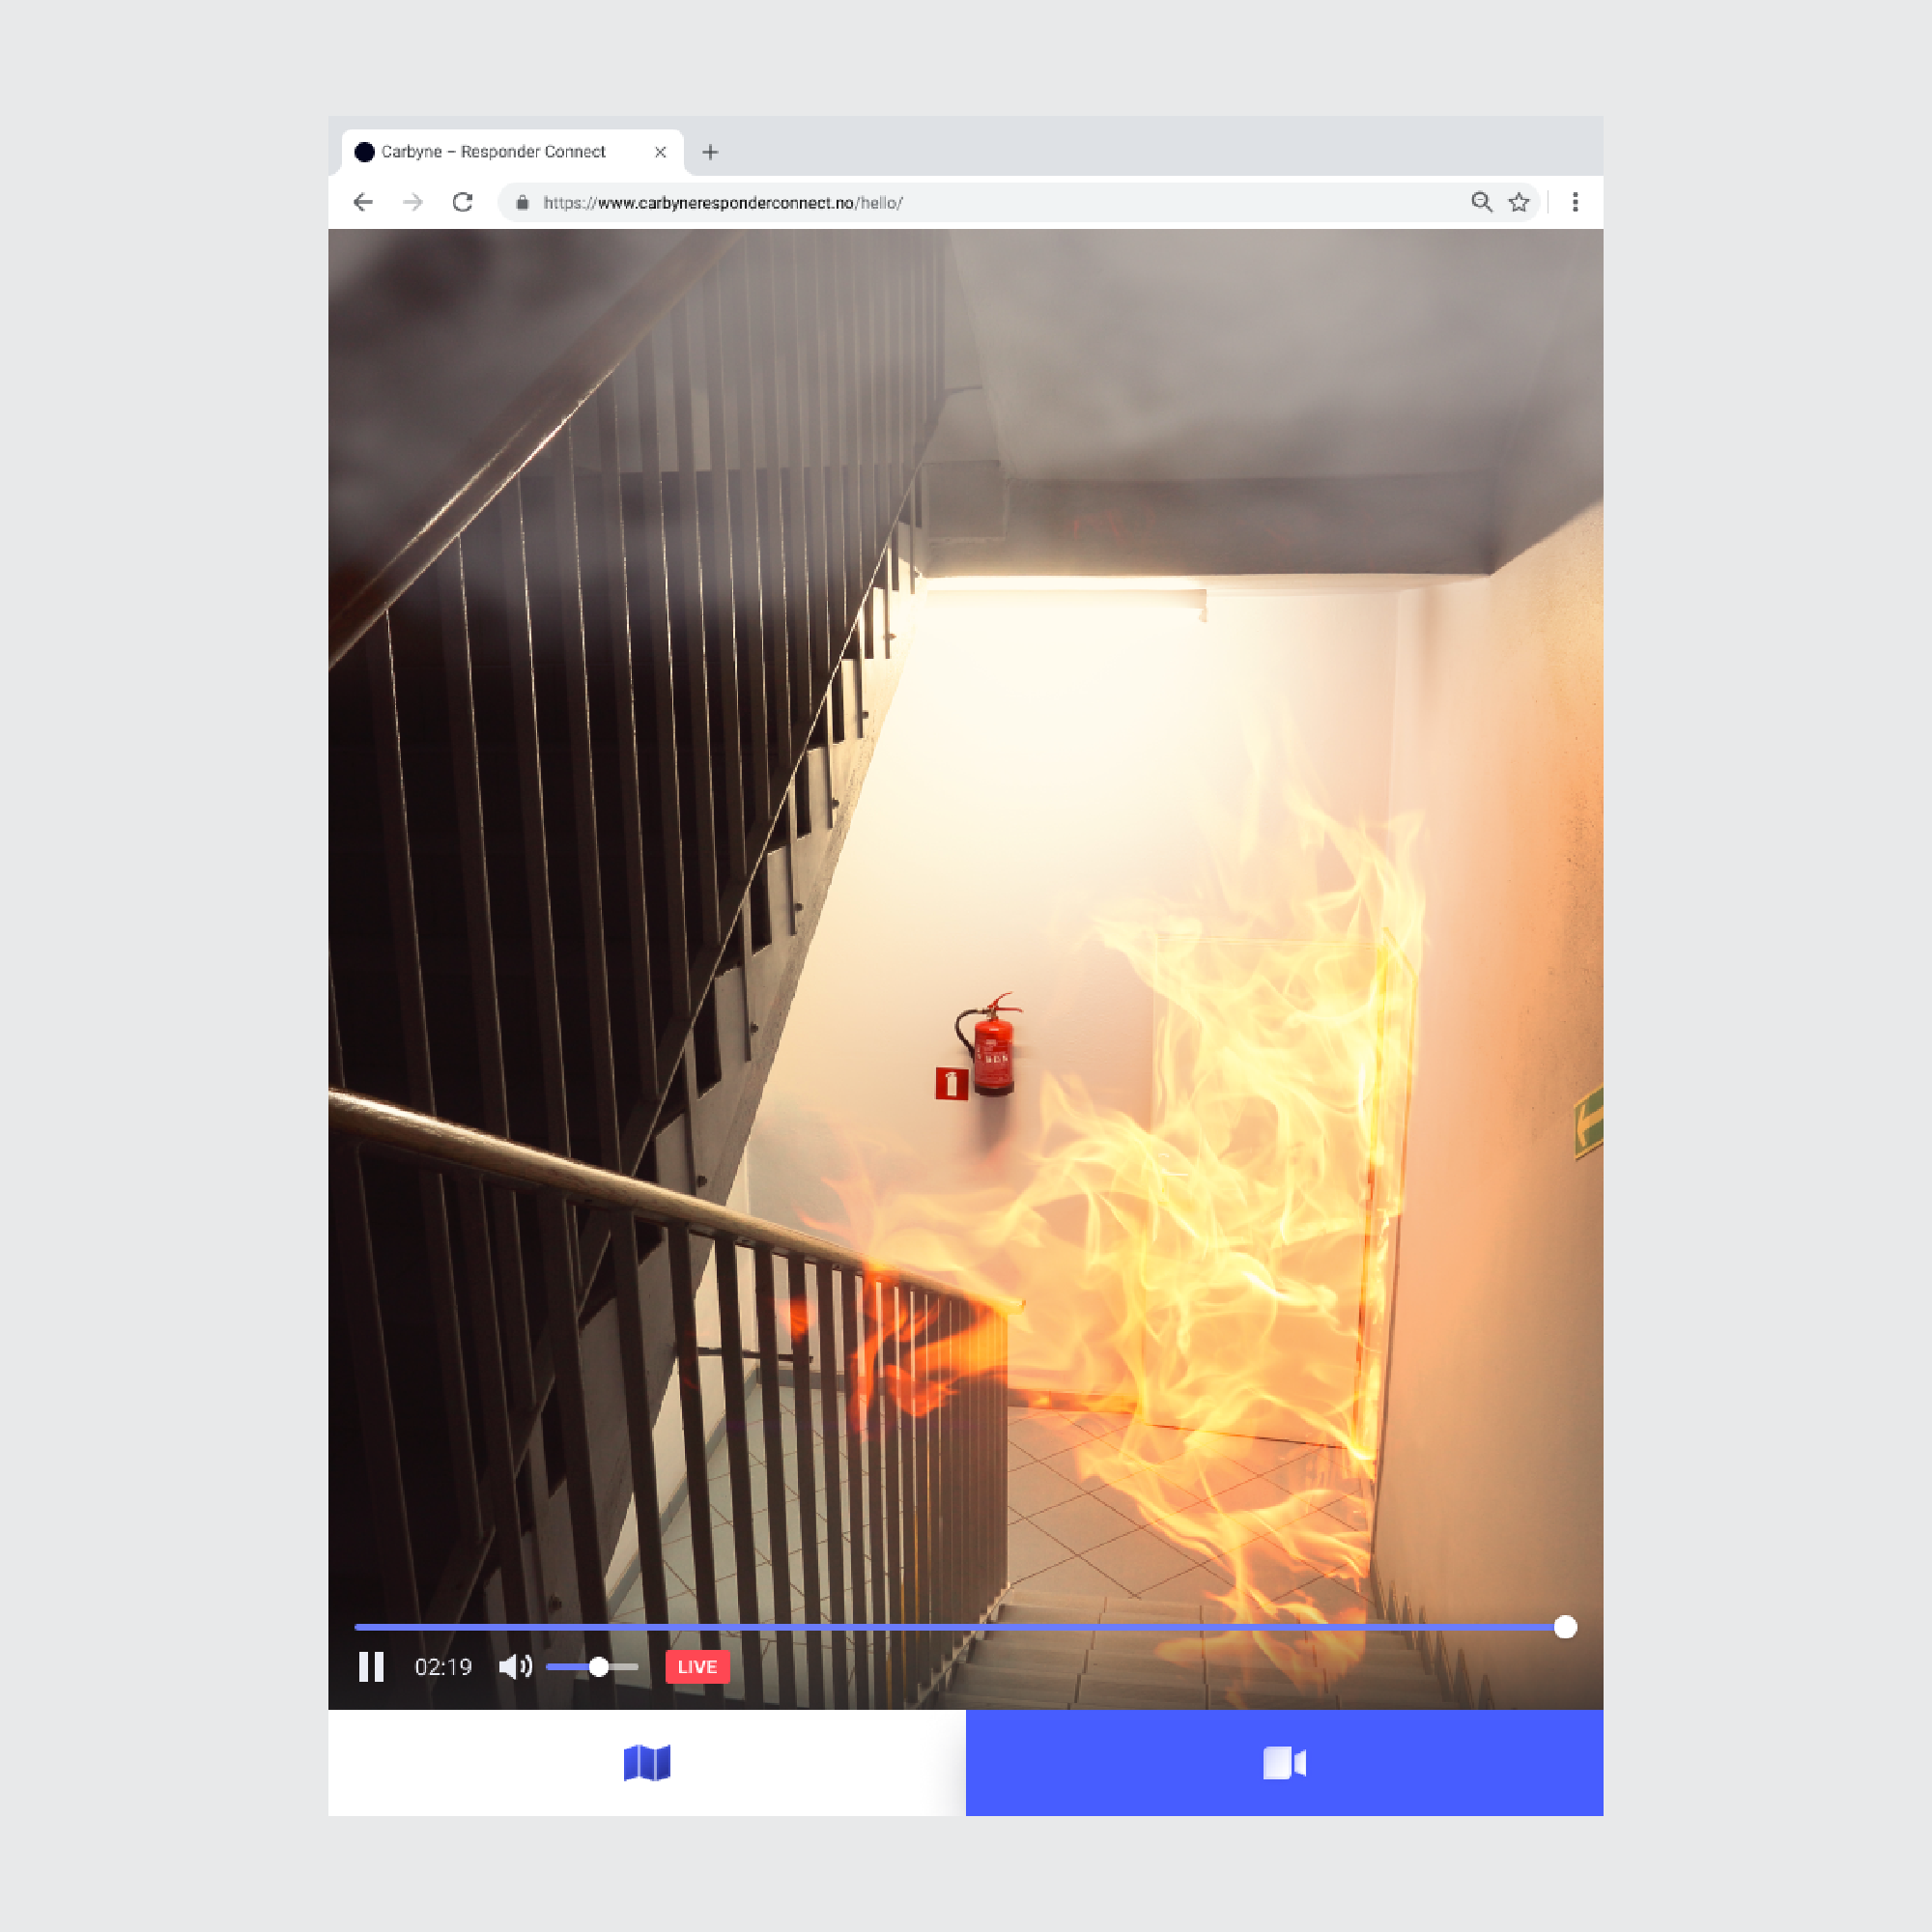Image resolution: width=1932 pixels, height=1932 pixels.
Task: Switch to the map view tab
Action: coord(647,1762)
